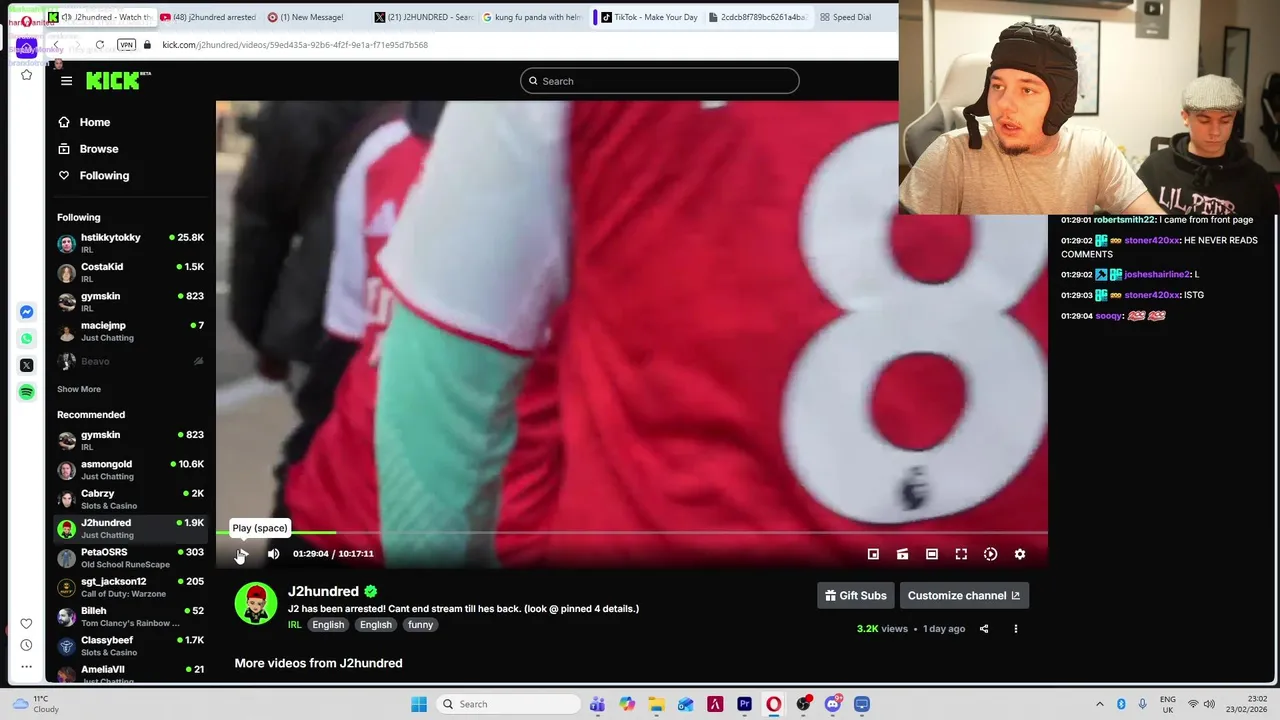Viewport: 1280px width, 720px height.
Task: Open PetaOSRS in Recommended list
Action: point(131,558)
